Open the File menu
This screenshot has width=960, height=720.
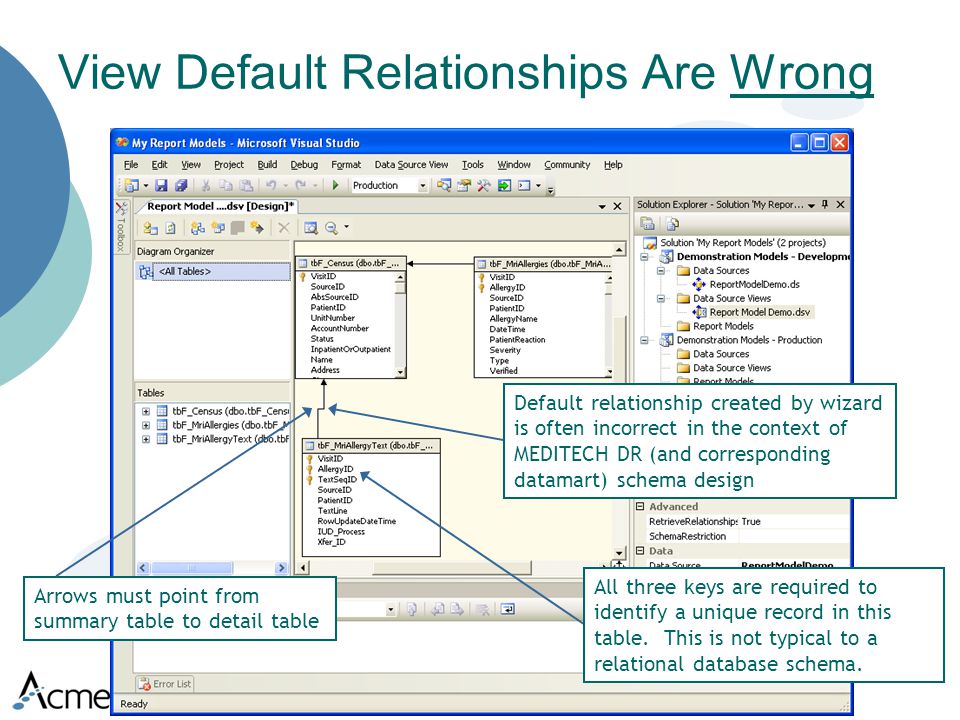[130, 165]
